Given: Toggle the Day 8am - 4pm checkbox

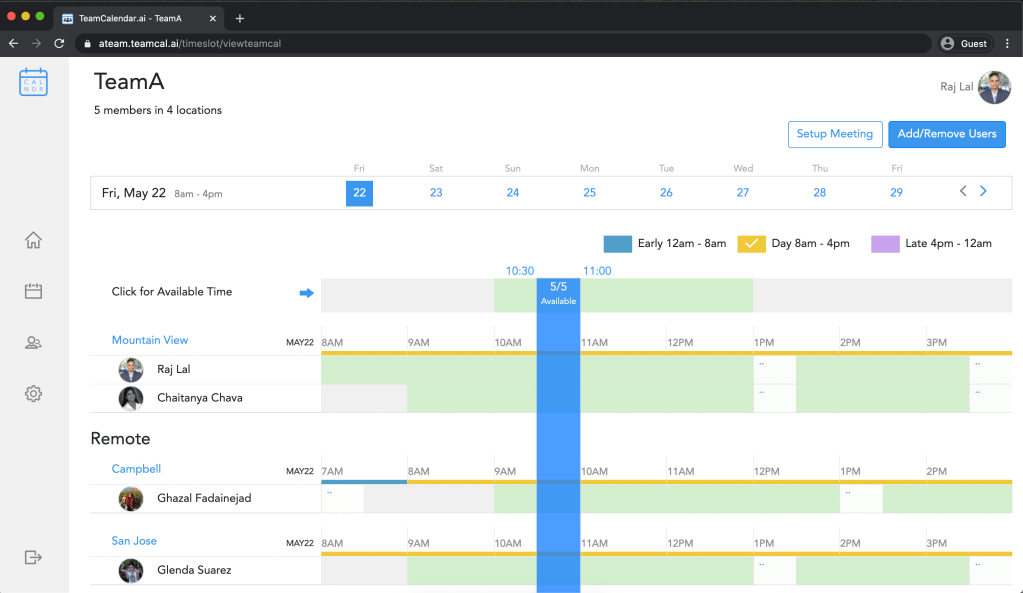Looking at the screenshot, I should tap(751, 243).
